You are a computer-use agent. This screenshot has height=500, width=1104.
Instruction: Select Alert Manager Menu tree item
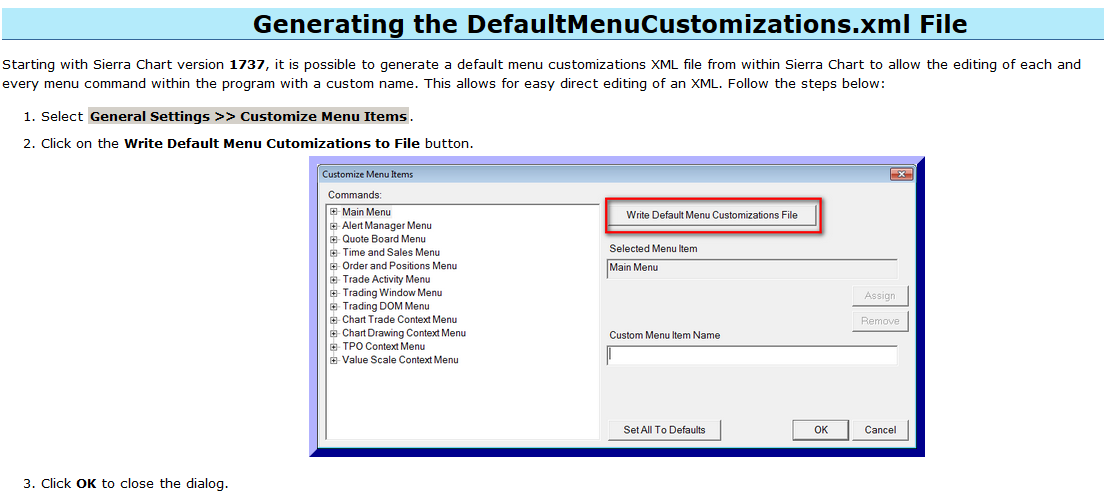click(x=387, y=225)
